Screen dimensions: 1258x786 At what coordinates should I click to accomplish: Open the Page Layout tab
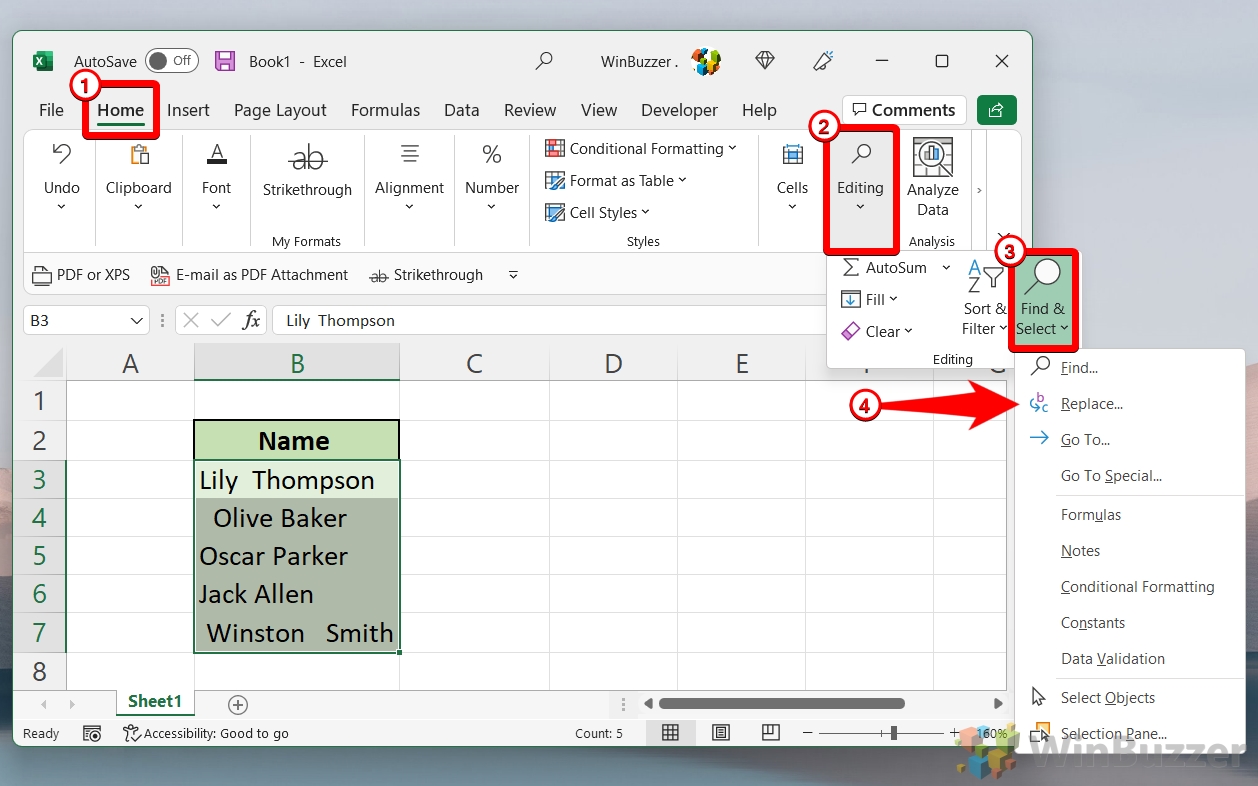[280, 110]
